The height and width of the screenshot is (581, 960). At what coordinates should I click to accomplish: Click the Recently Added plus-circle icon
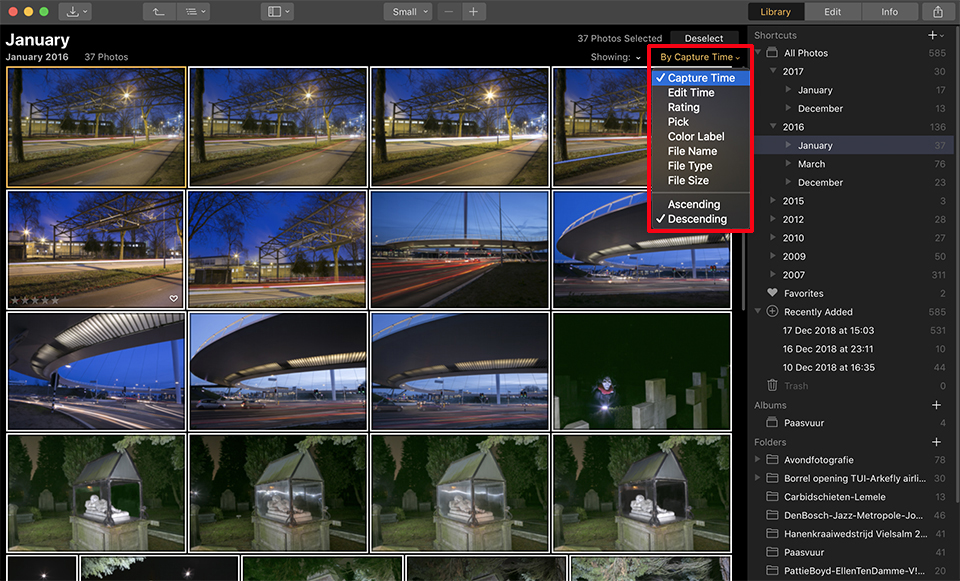click(x=772, y=311)
